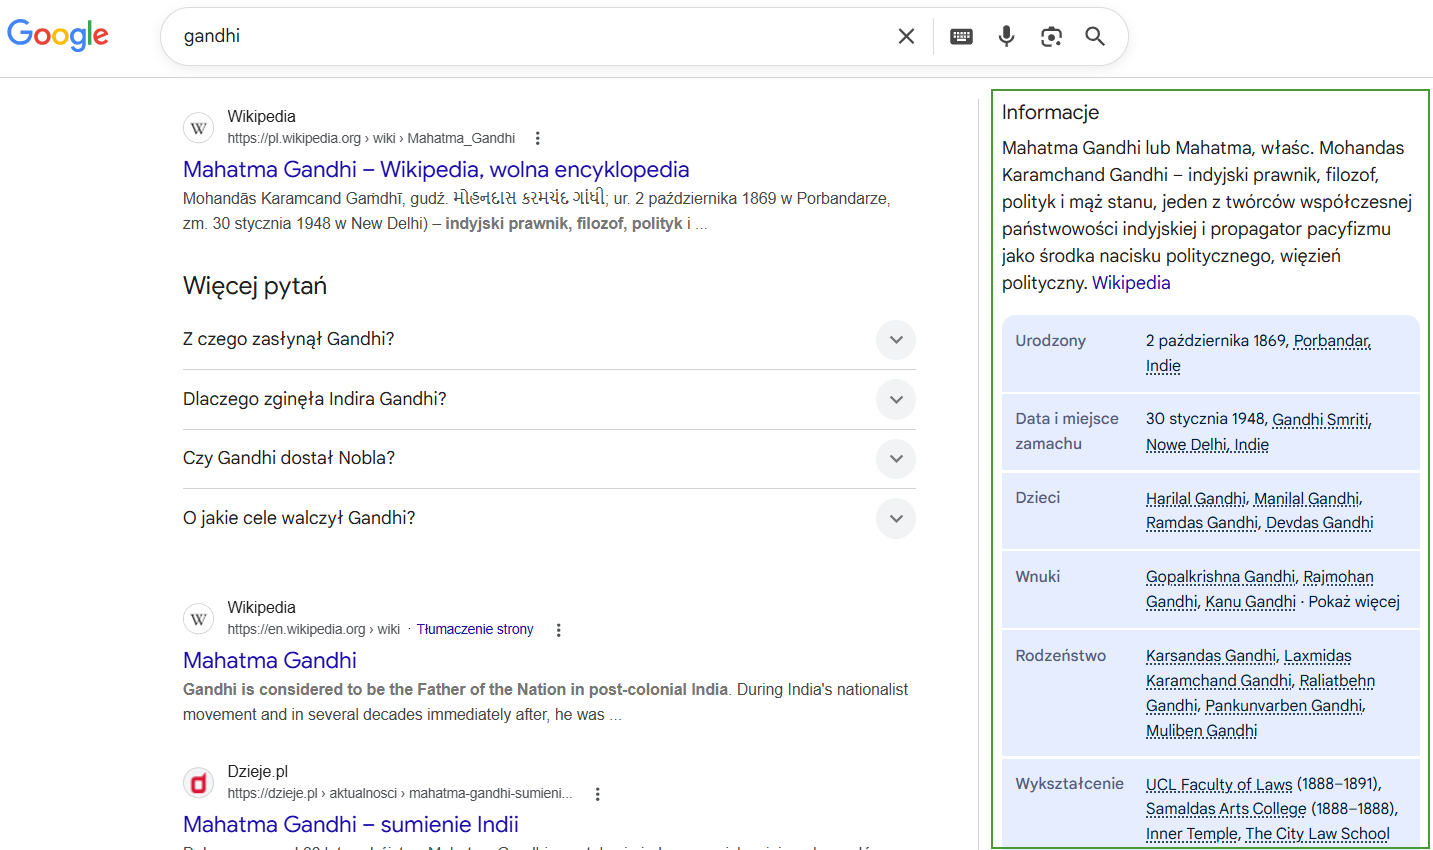The width and height of the screenshot is (1433, 850).
Task: Open more options menu for Dzieje.pl result
Action: (x=598, y=794)
